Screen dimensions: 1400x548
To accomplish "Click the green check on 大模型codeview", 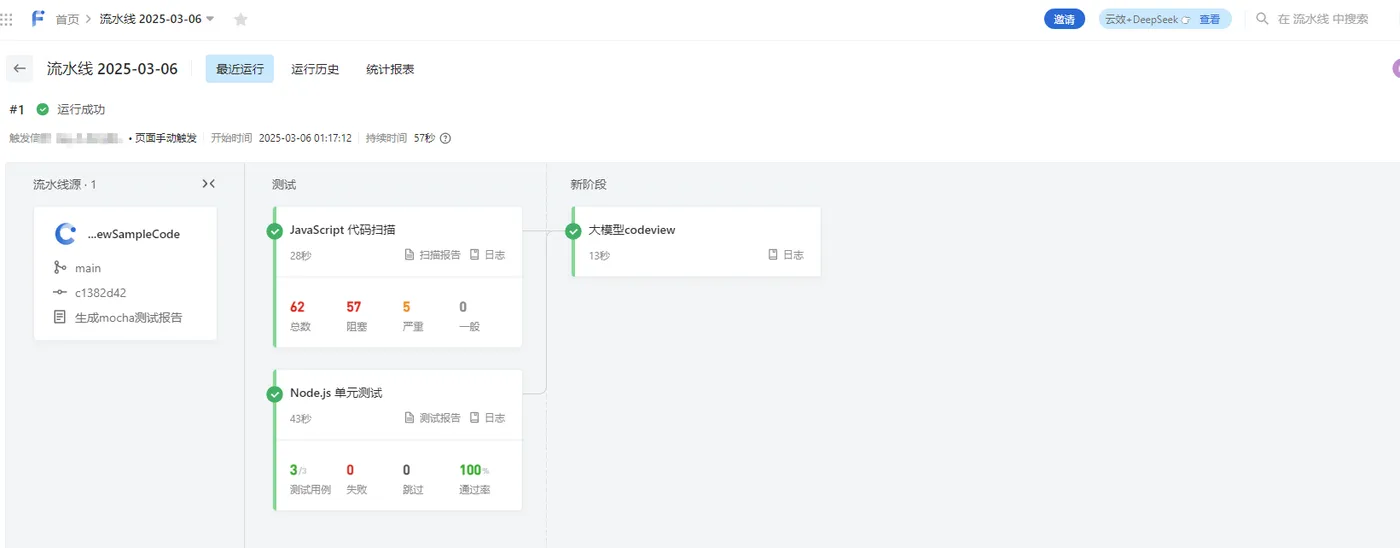I will click(573, 231).
